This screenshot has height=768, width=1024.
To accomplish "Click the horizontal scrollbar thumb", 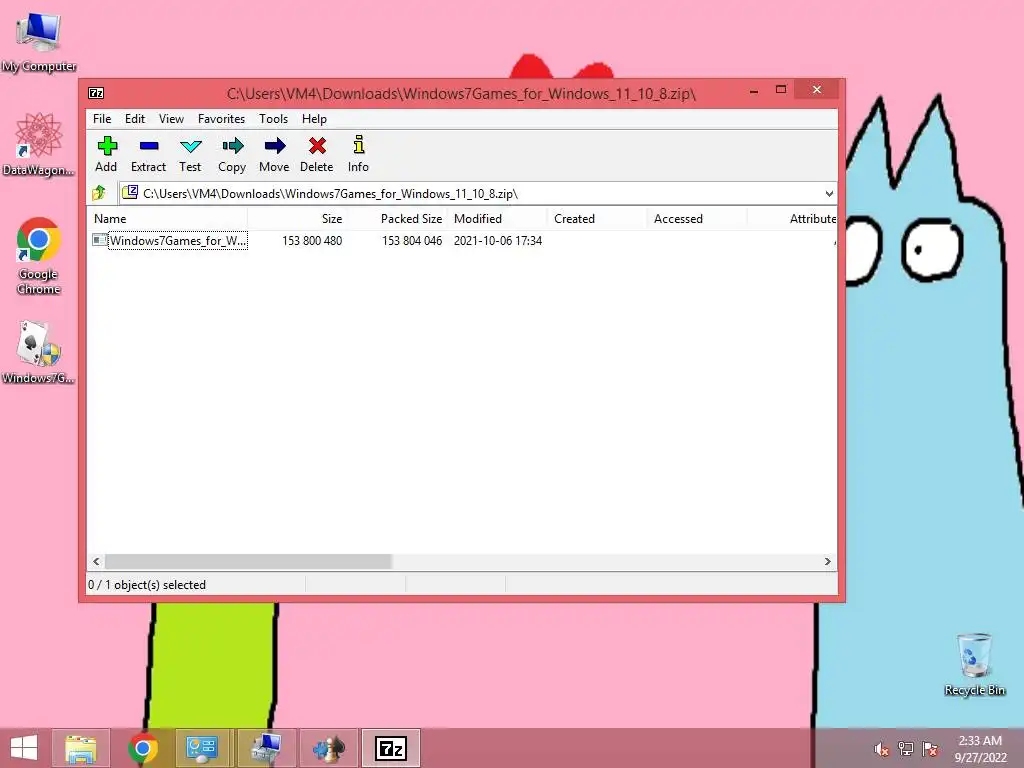I will pyautogui.click(x=248, y=562).
